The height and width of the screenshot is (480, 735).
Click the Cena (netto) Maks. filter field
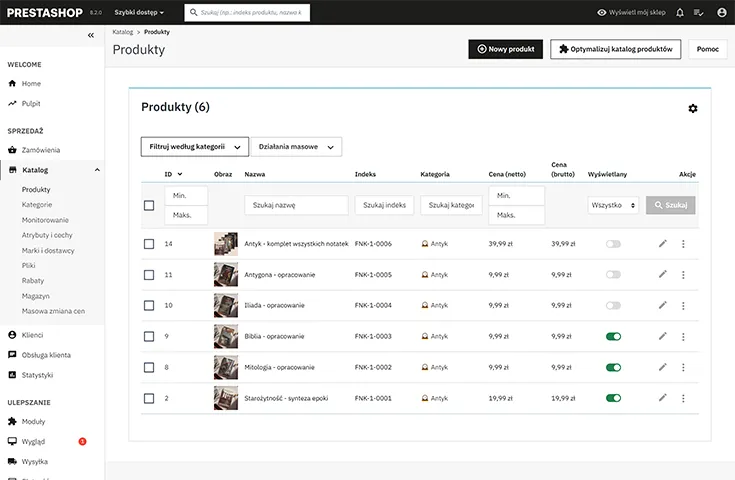pyautogui.click(x=517, y=215)
